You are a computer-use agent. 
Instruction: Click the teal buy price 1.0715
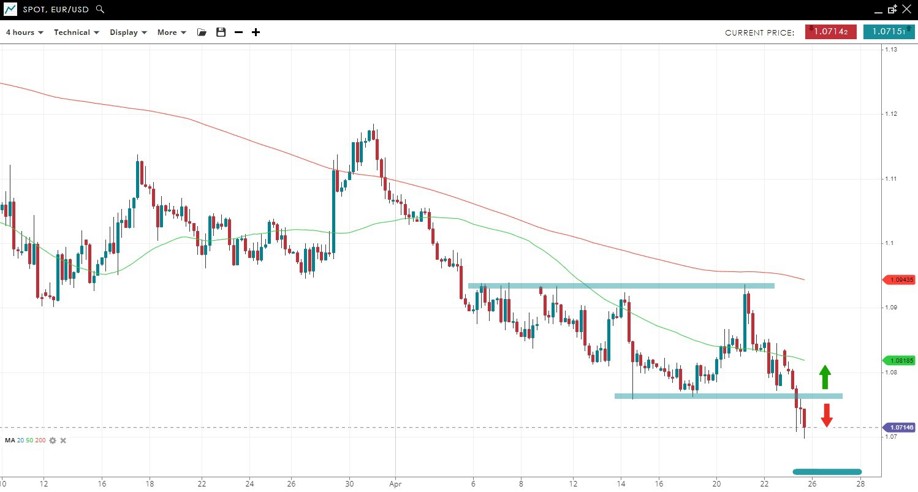(x=888, y=32)
